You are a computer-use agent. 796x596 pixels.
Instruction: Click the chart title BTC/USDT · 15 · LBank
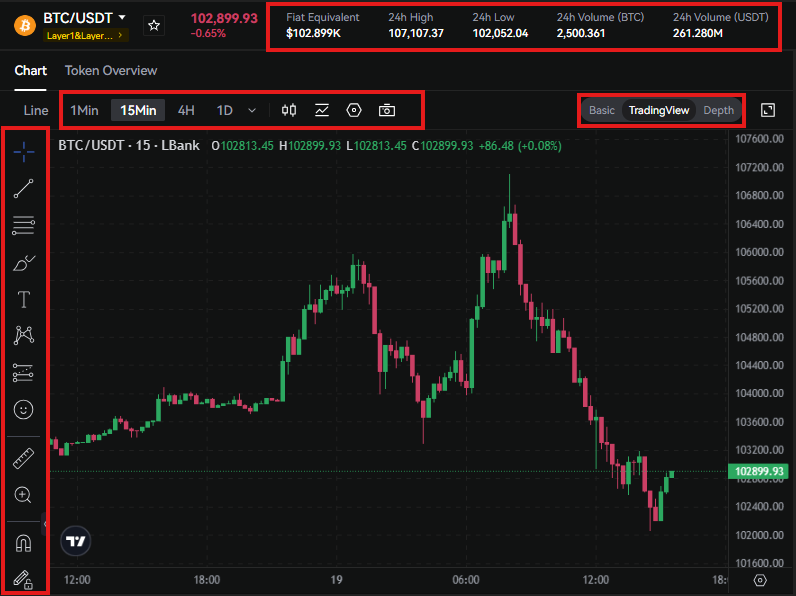[x=129, y=146]
